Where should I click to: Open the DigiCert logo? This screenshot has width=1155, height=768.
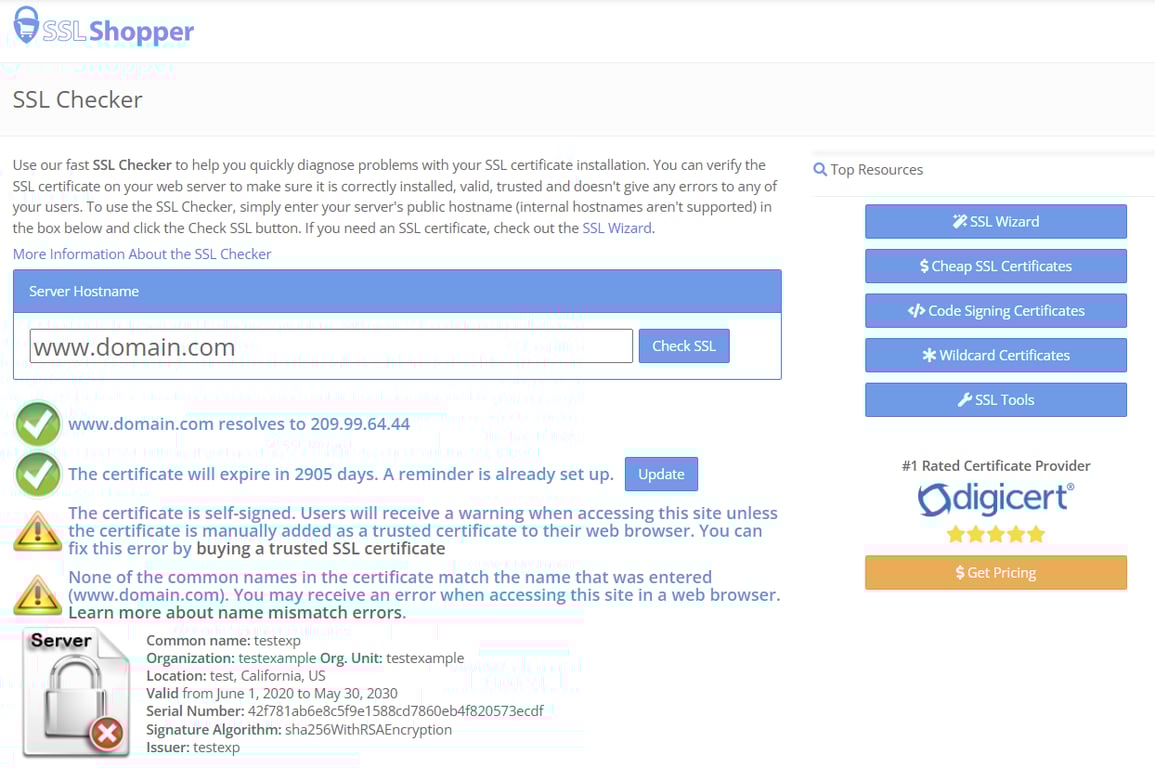995,500
